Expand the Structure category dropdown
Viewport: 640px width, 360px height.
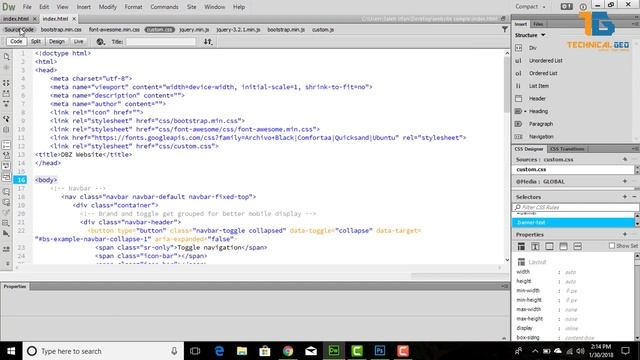click(543, 35)
